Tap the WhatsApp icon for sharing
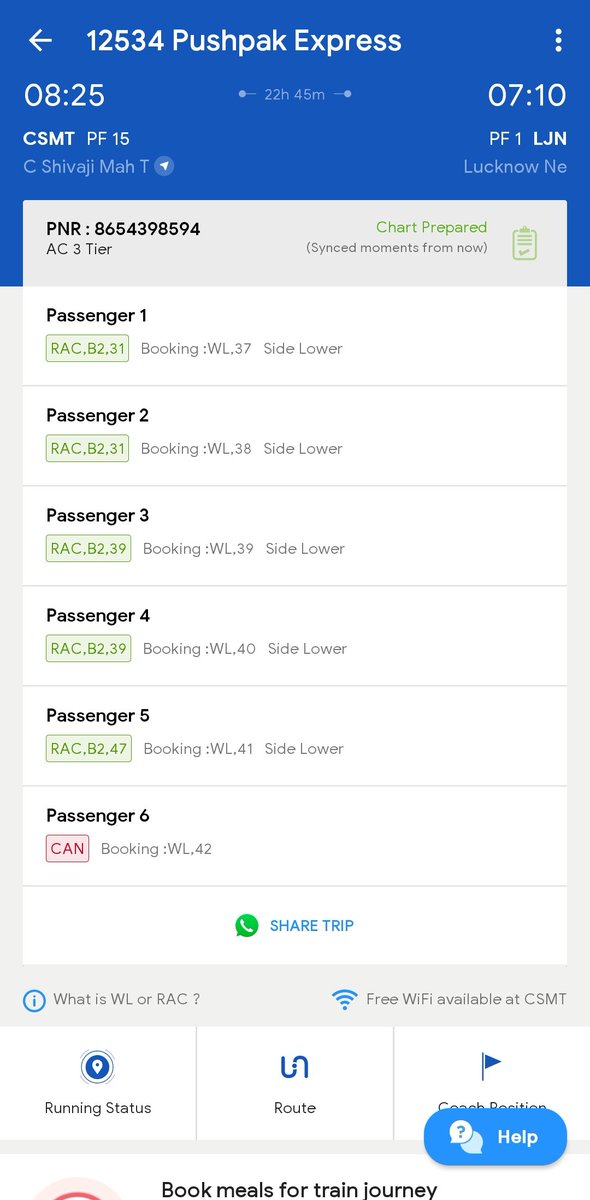Screen dimensions: 590x1200 click(x=247, y=925)
